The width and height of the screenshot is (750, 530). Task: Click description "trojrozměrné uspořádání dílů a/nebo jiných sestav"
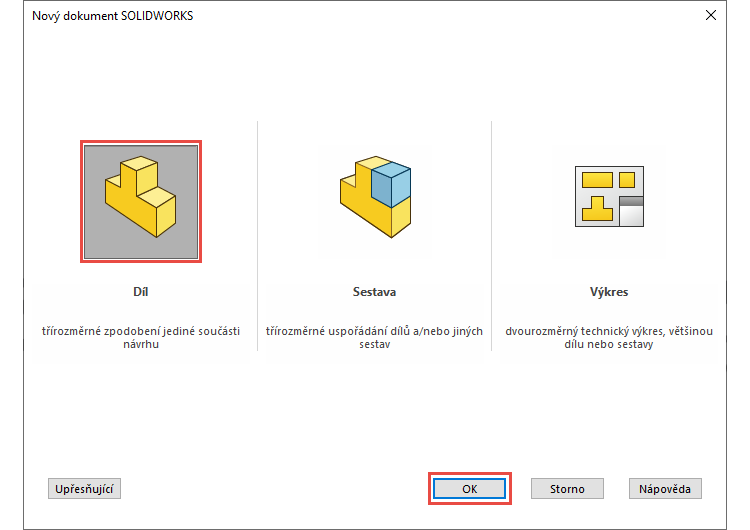click(x=375, y=337)
